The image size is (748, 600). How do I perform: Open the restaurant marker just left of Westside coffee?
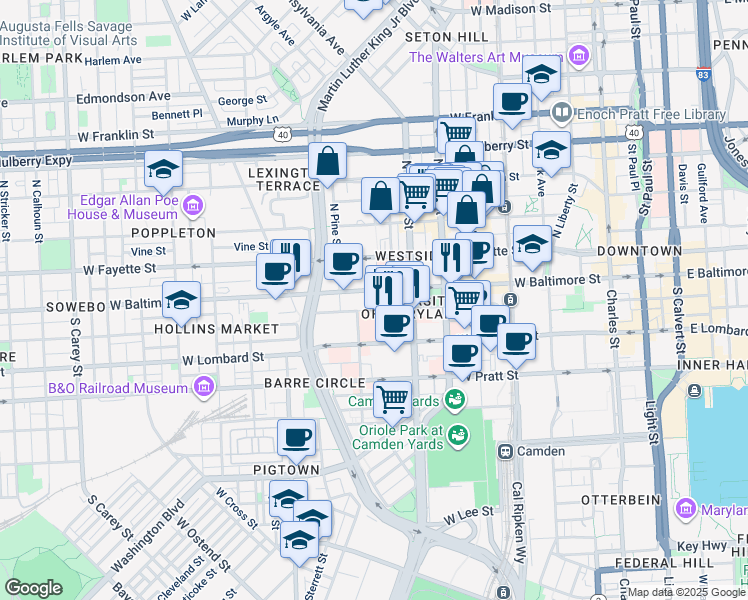[451, 259]
